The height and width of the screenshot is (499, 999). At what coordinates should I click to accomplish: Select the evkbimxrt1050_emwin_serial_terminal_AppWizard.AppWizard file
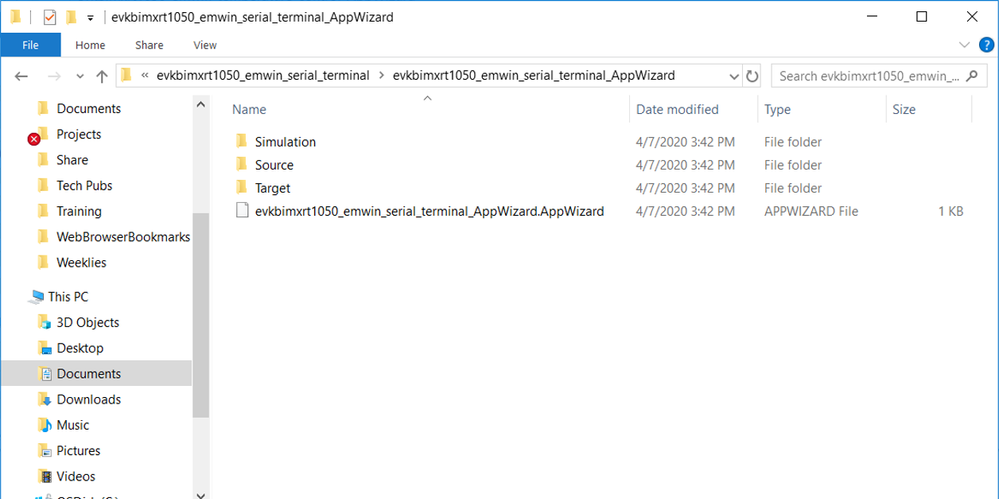[429, 211]
